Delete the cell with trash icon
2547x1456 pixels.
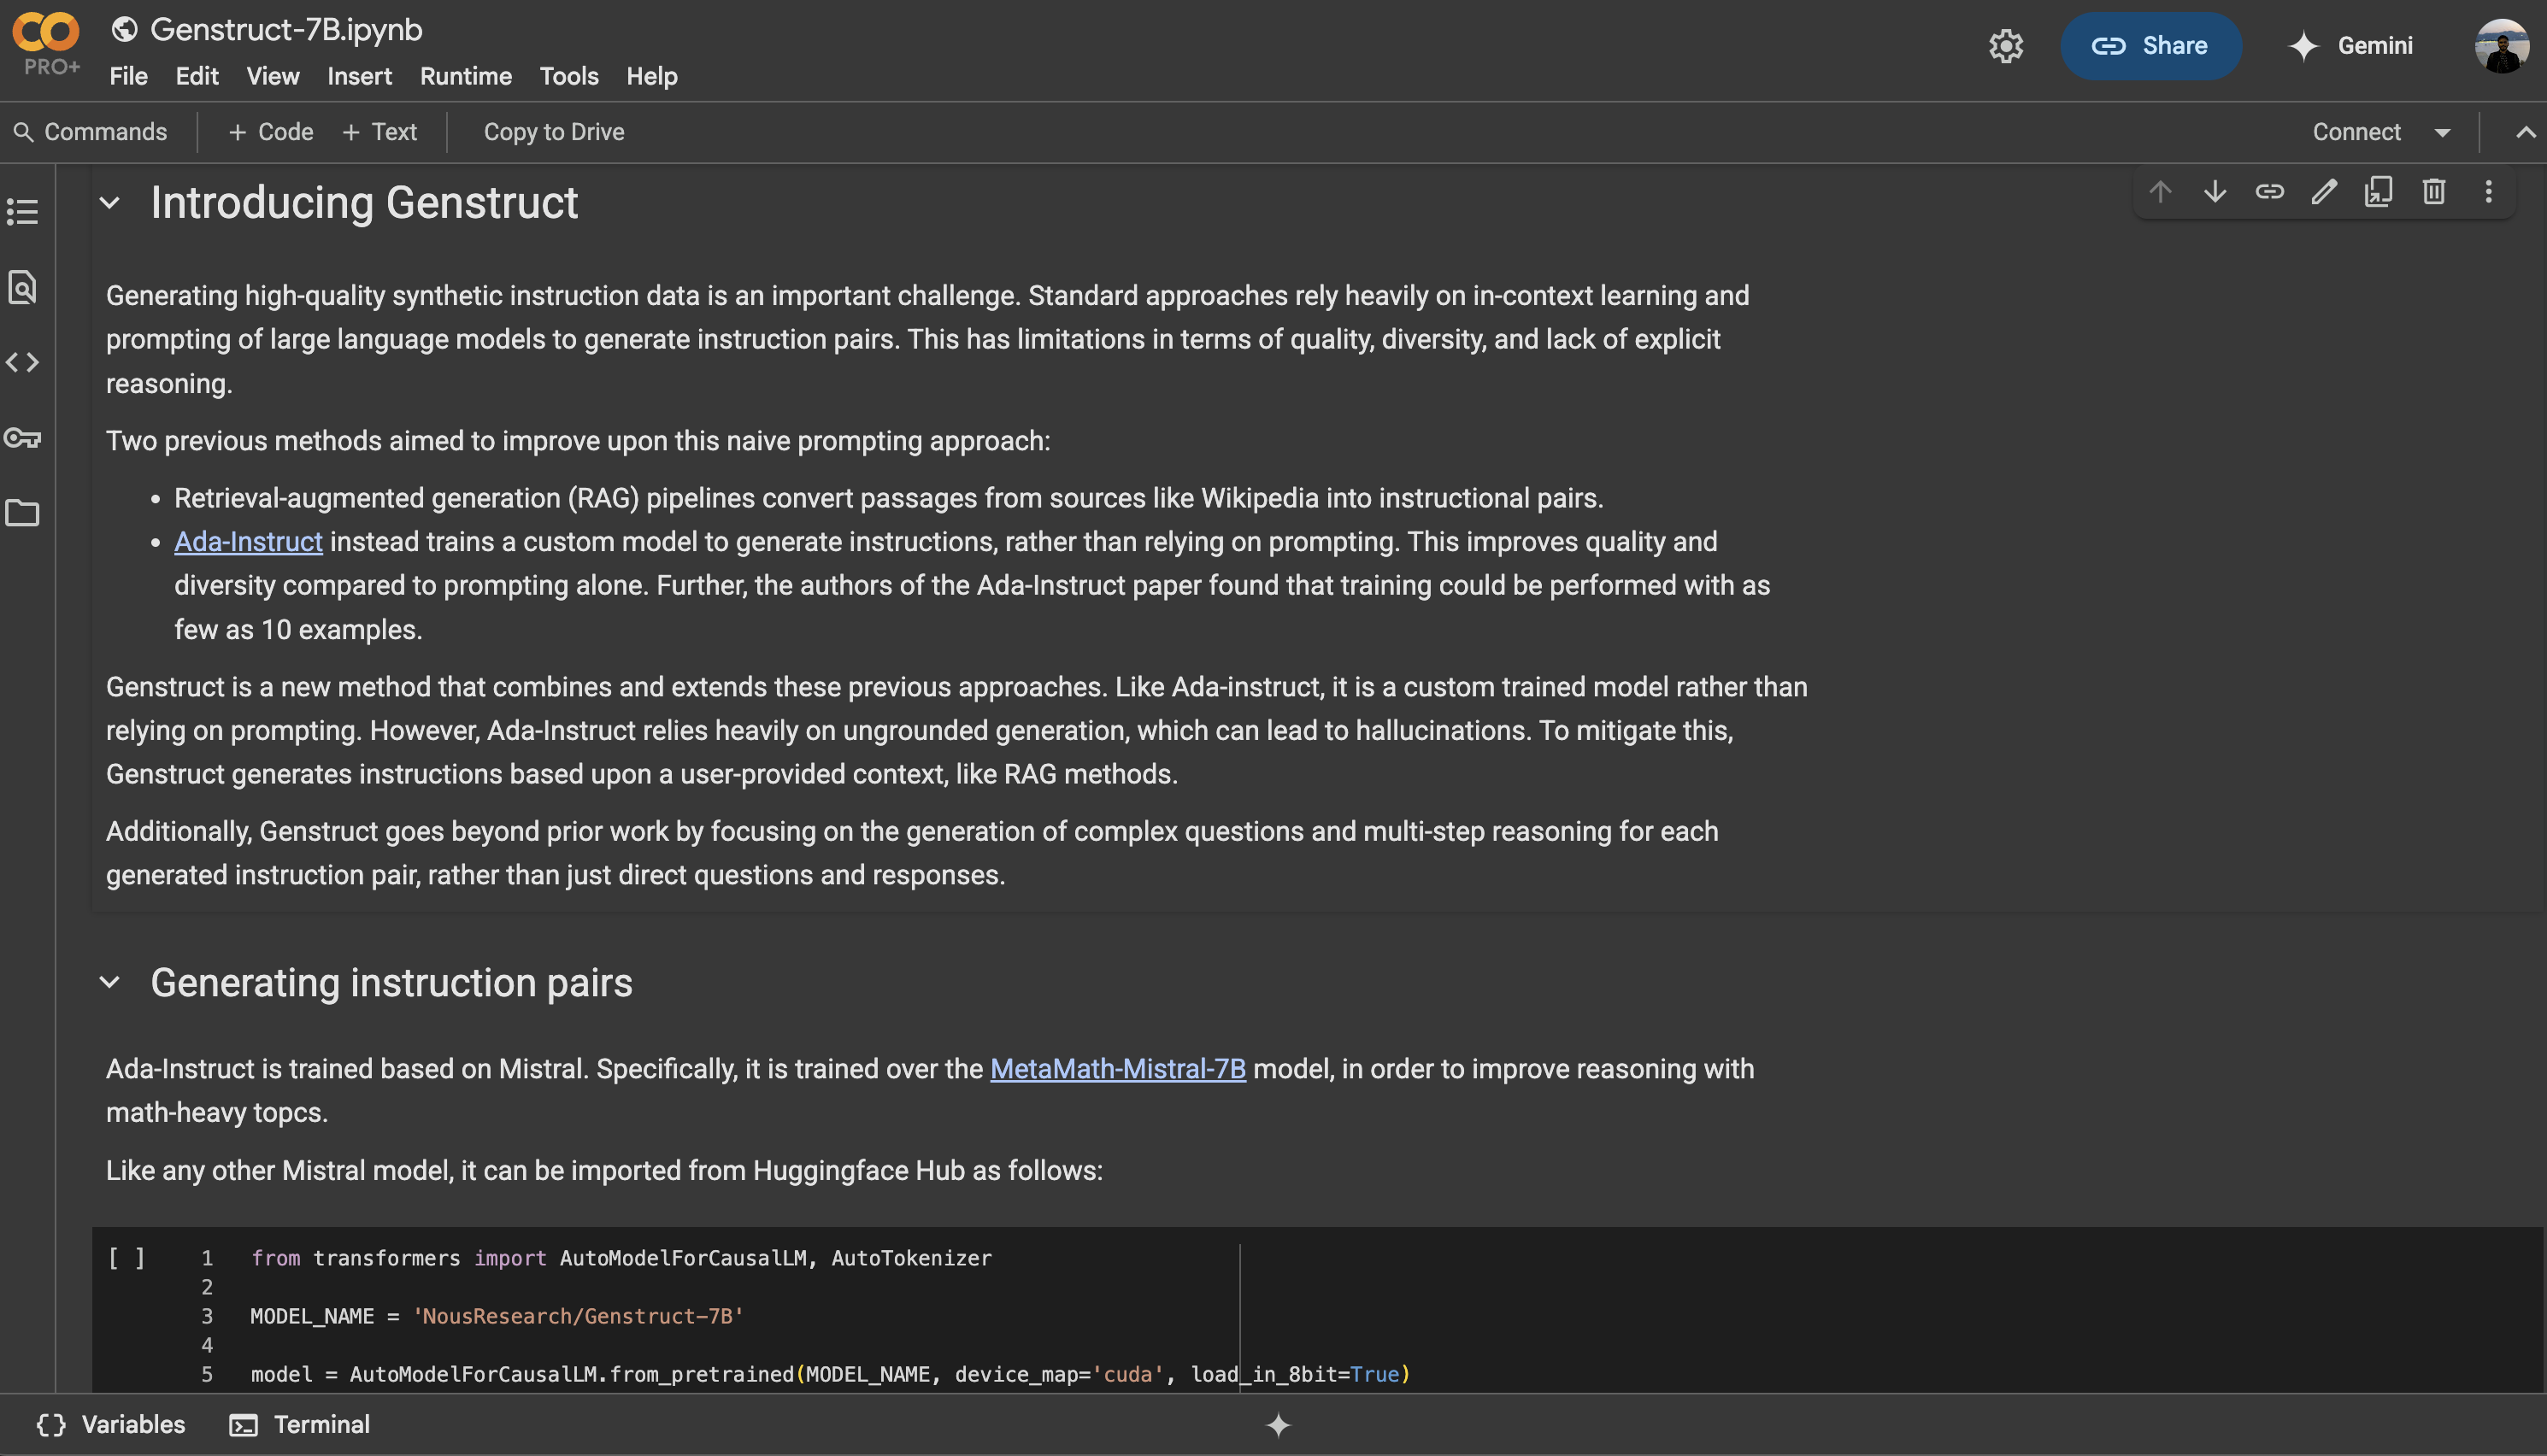(x=2434, y=191)
